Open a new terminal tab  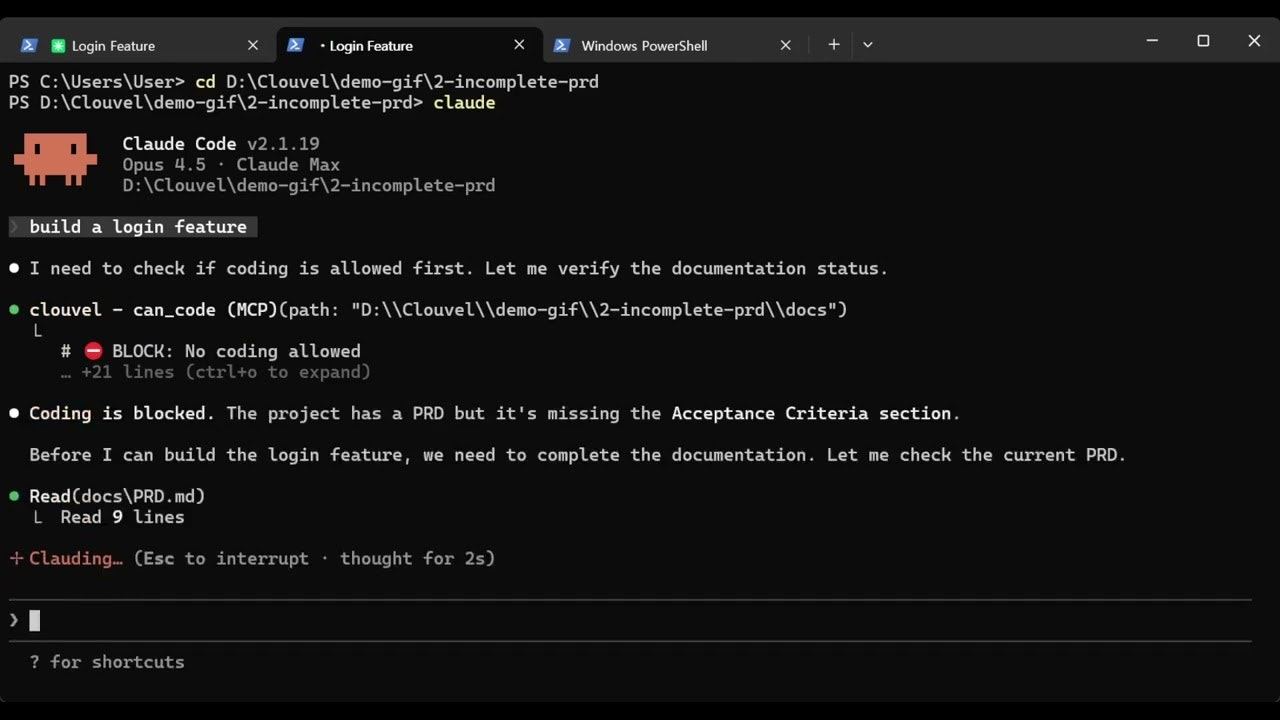tap(833, 45)
